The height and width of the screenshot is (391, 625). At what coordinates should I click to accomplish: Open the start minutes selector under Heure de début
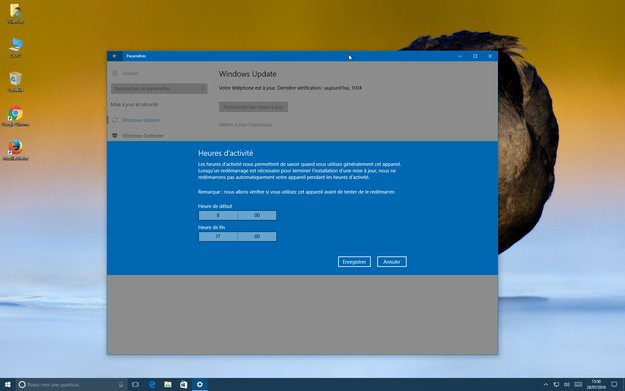coord(257,215)
